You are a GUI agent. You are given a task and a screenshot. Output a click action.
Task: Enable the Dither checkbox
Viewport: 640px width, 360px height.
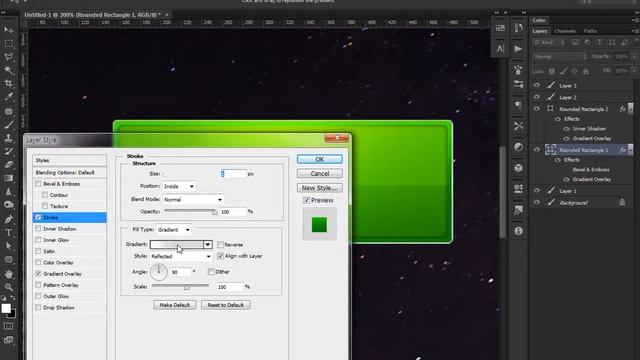pos(211,271)
